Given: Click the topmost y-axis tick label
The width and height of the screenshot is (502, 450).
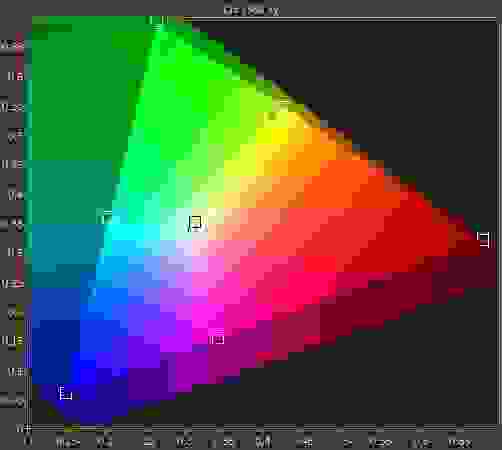Looking at the screenshot, I should point(12,44).
